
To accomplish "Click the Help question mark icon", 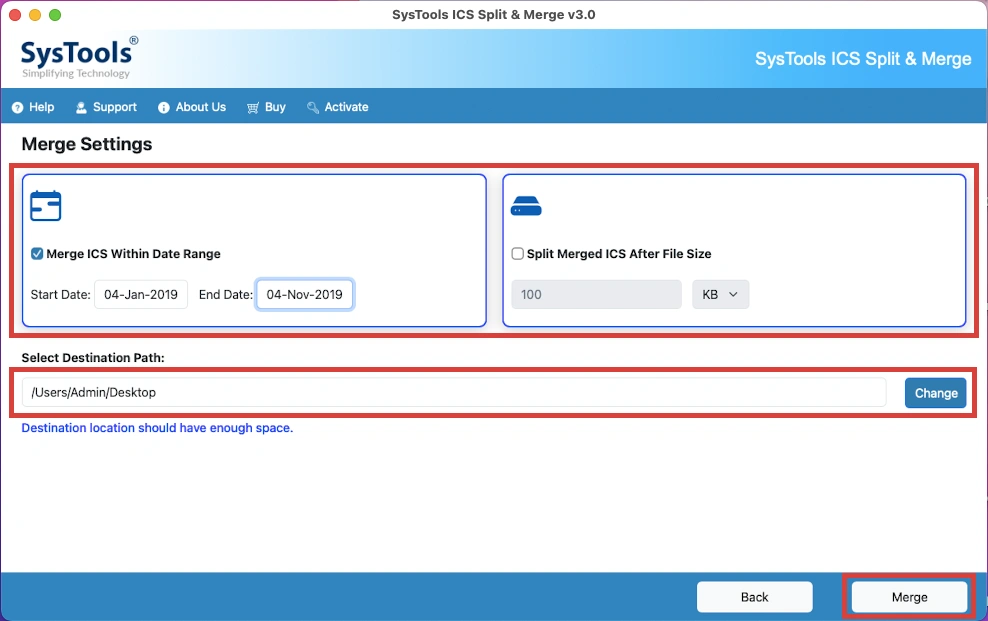I will click(17, 108).
